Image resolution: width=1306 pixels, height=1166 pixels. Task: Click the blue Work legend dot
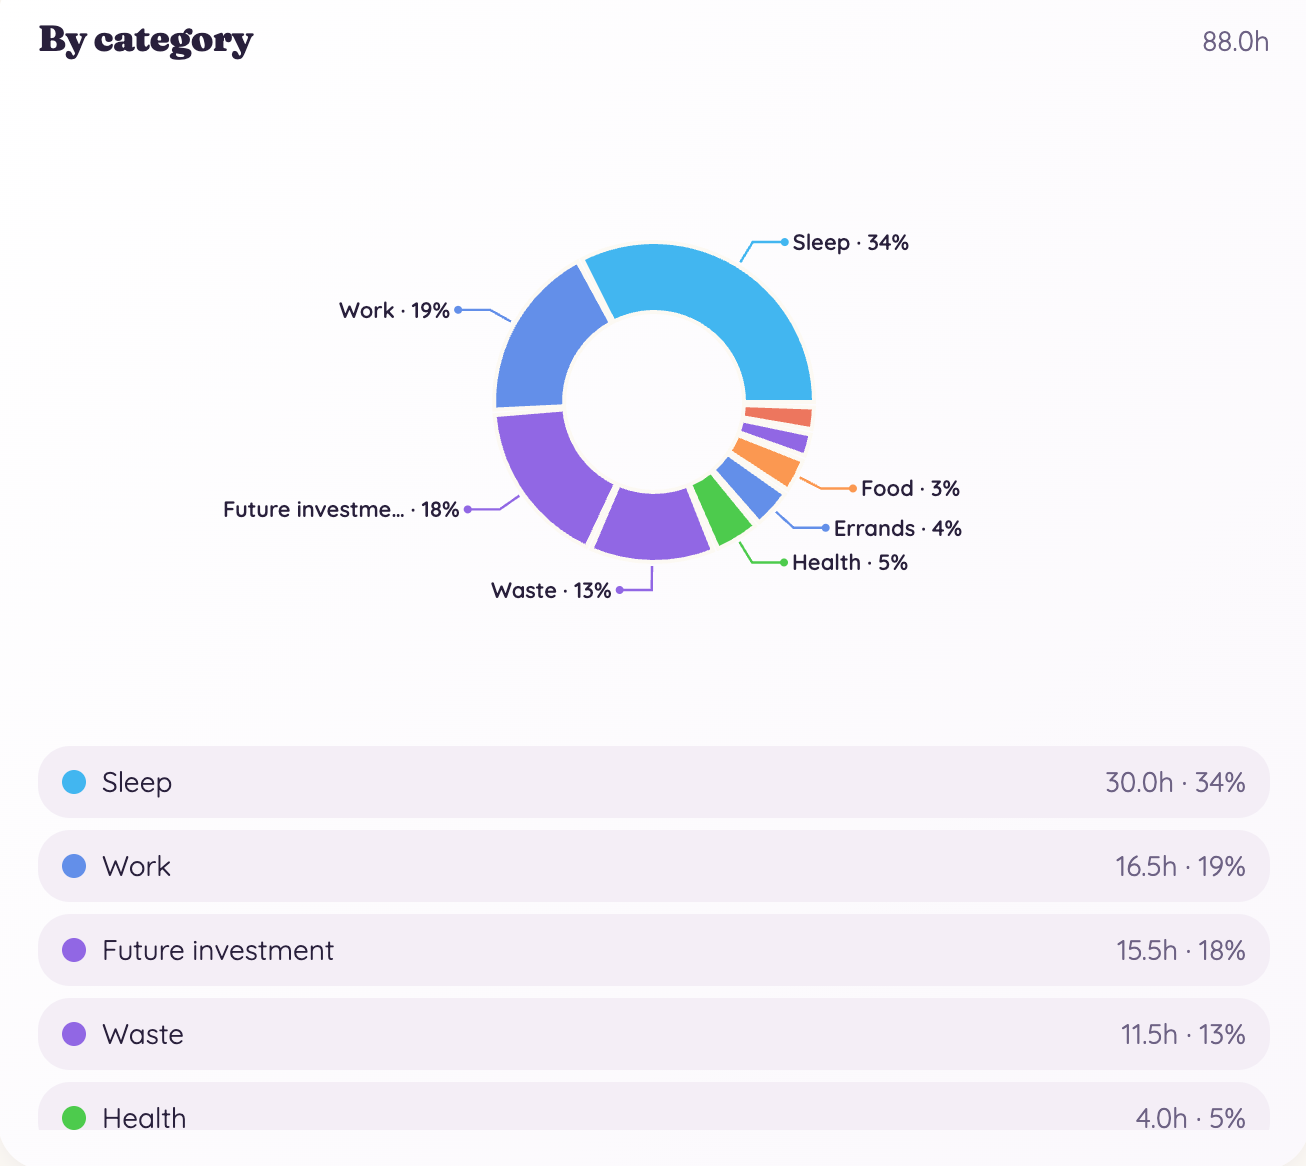(x=74, y=866)
